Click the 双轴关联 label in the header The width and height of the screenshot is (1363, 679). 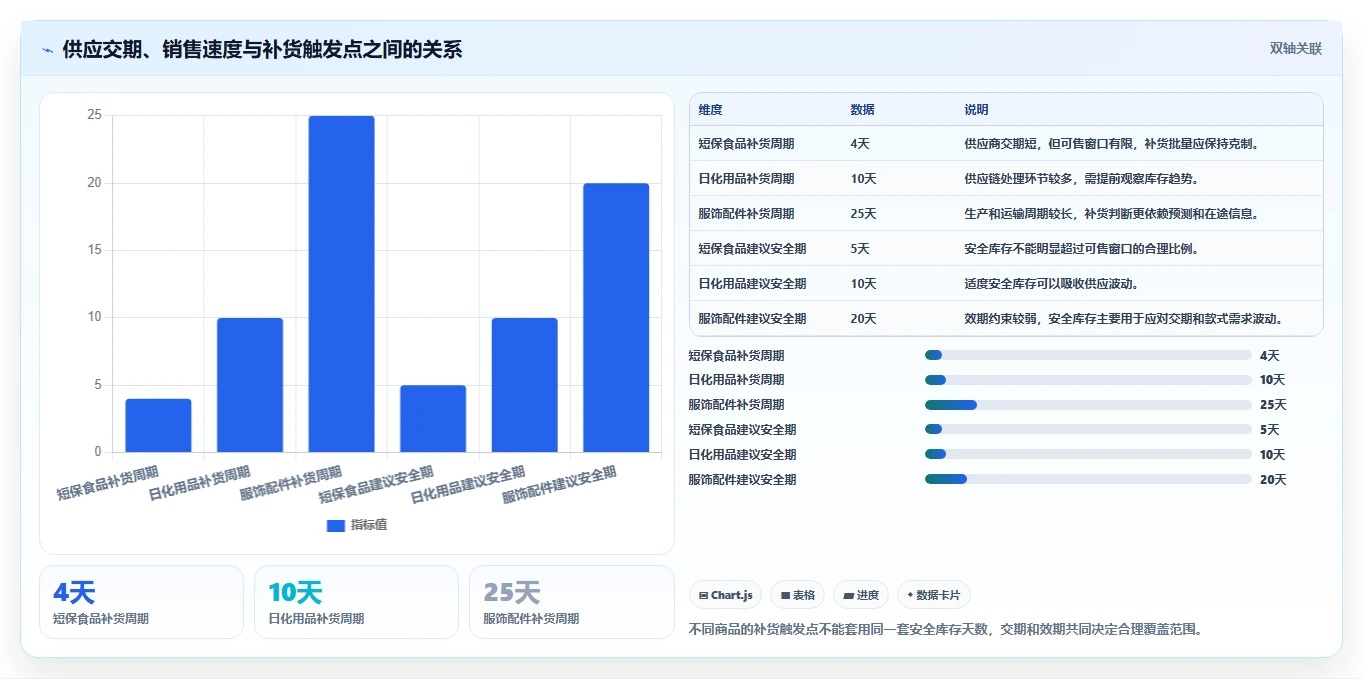point(1296,48)
